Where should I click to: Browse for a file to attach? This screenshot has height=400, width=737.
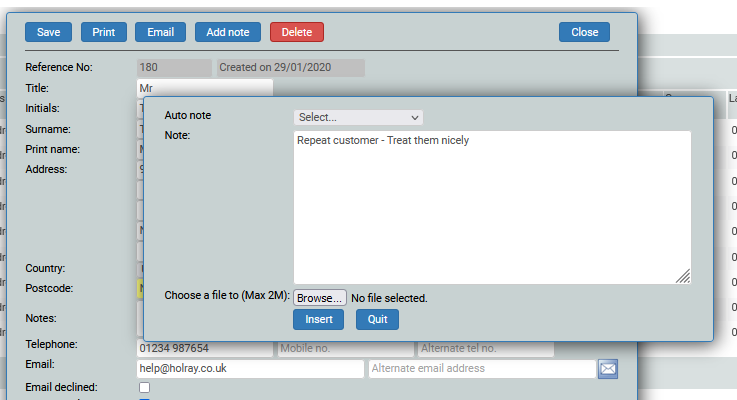click(x=319, y=298)
